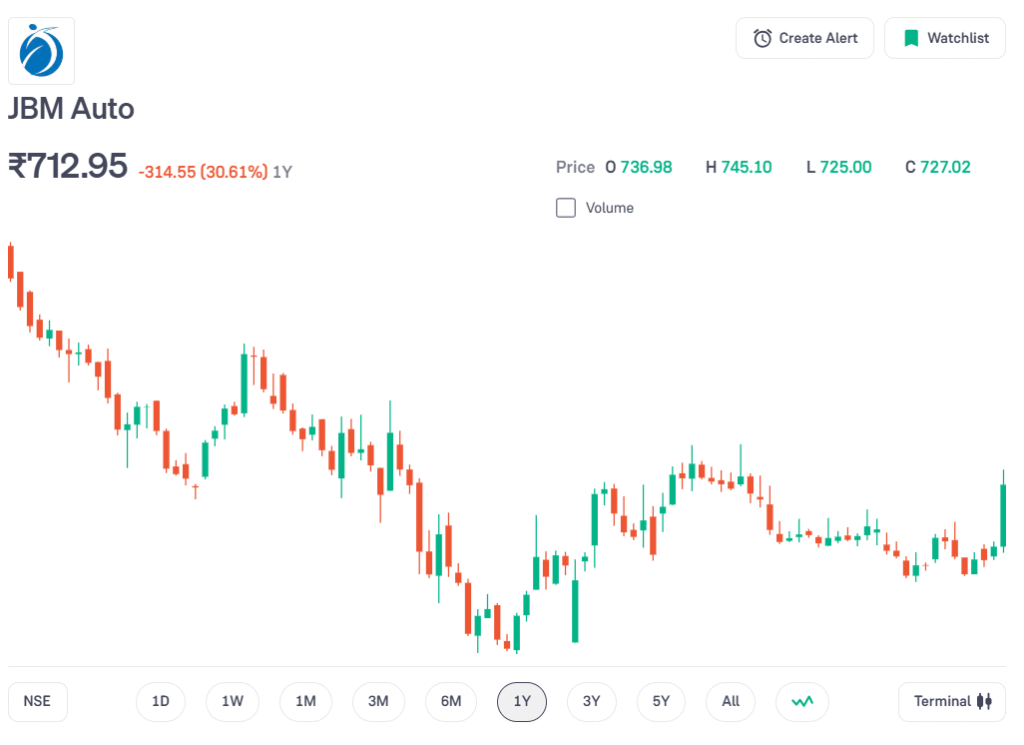
Task: Select the 1W timeframe
Action: [x=232, y=702]
